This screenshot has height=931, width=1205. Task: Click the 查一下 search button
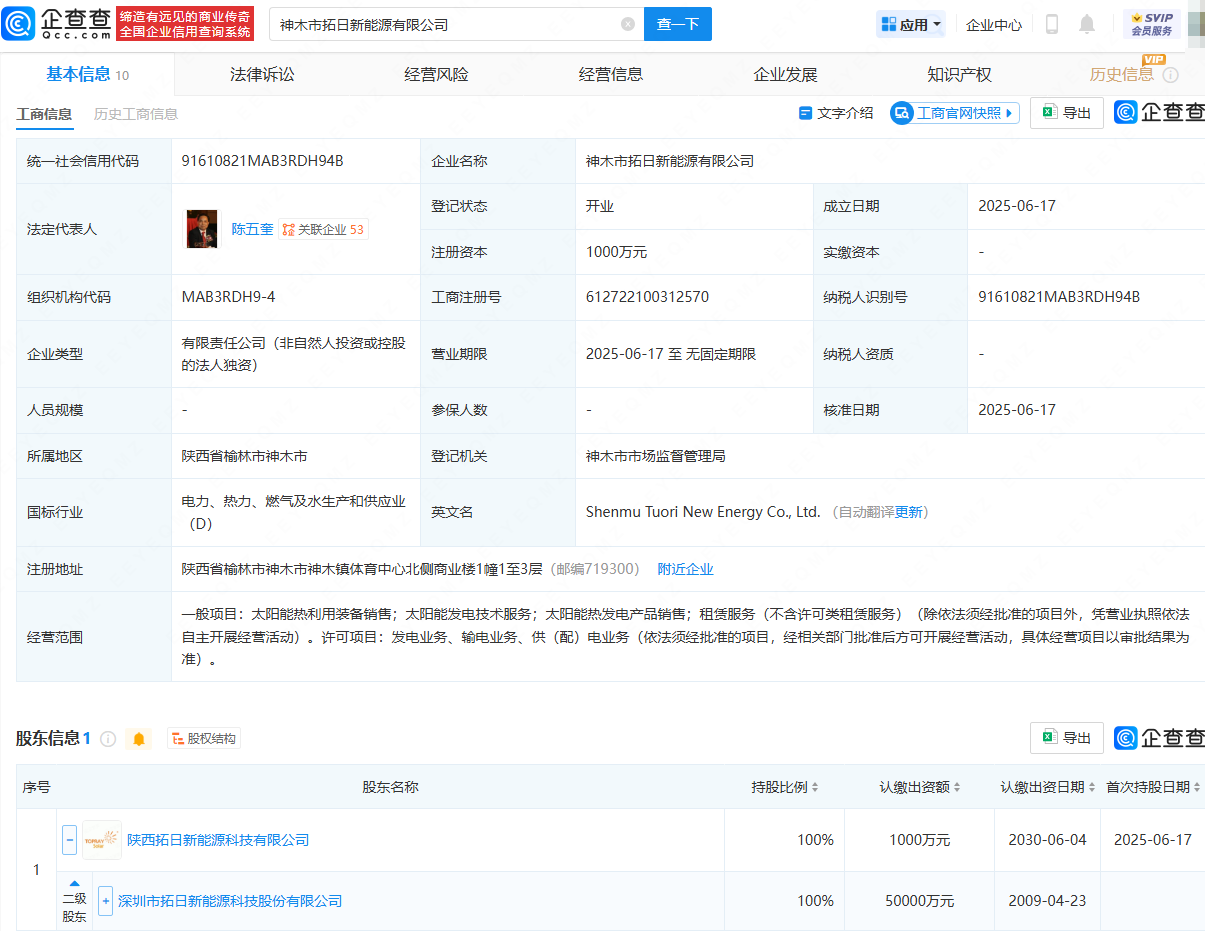(x=677, y=24)
